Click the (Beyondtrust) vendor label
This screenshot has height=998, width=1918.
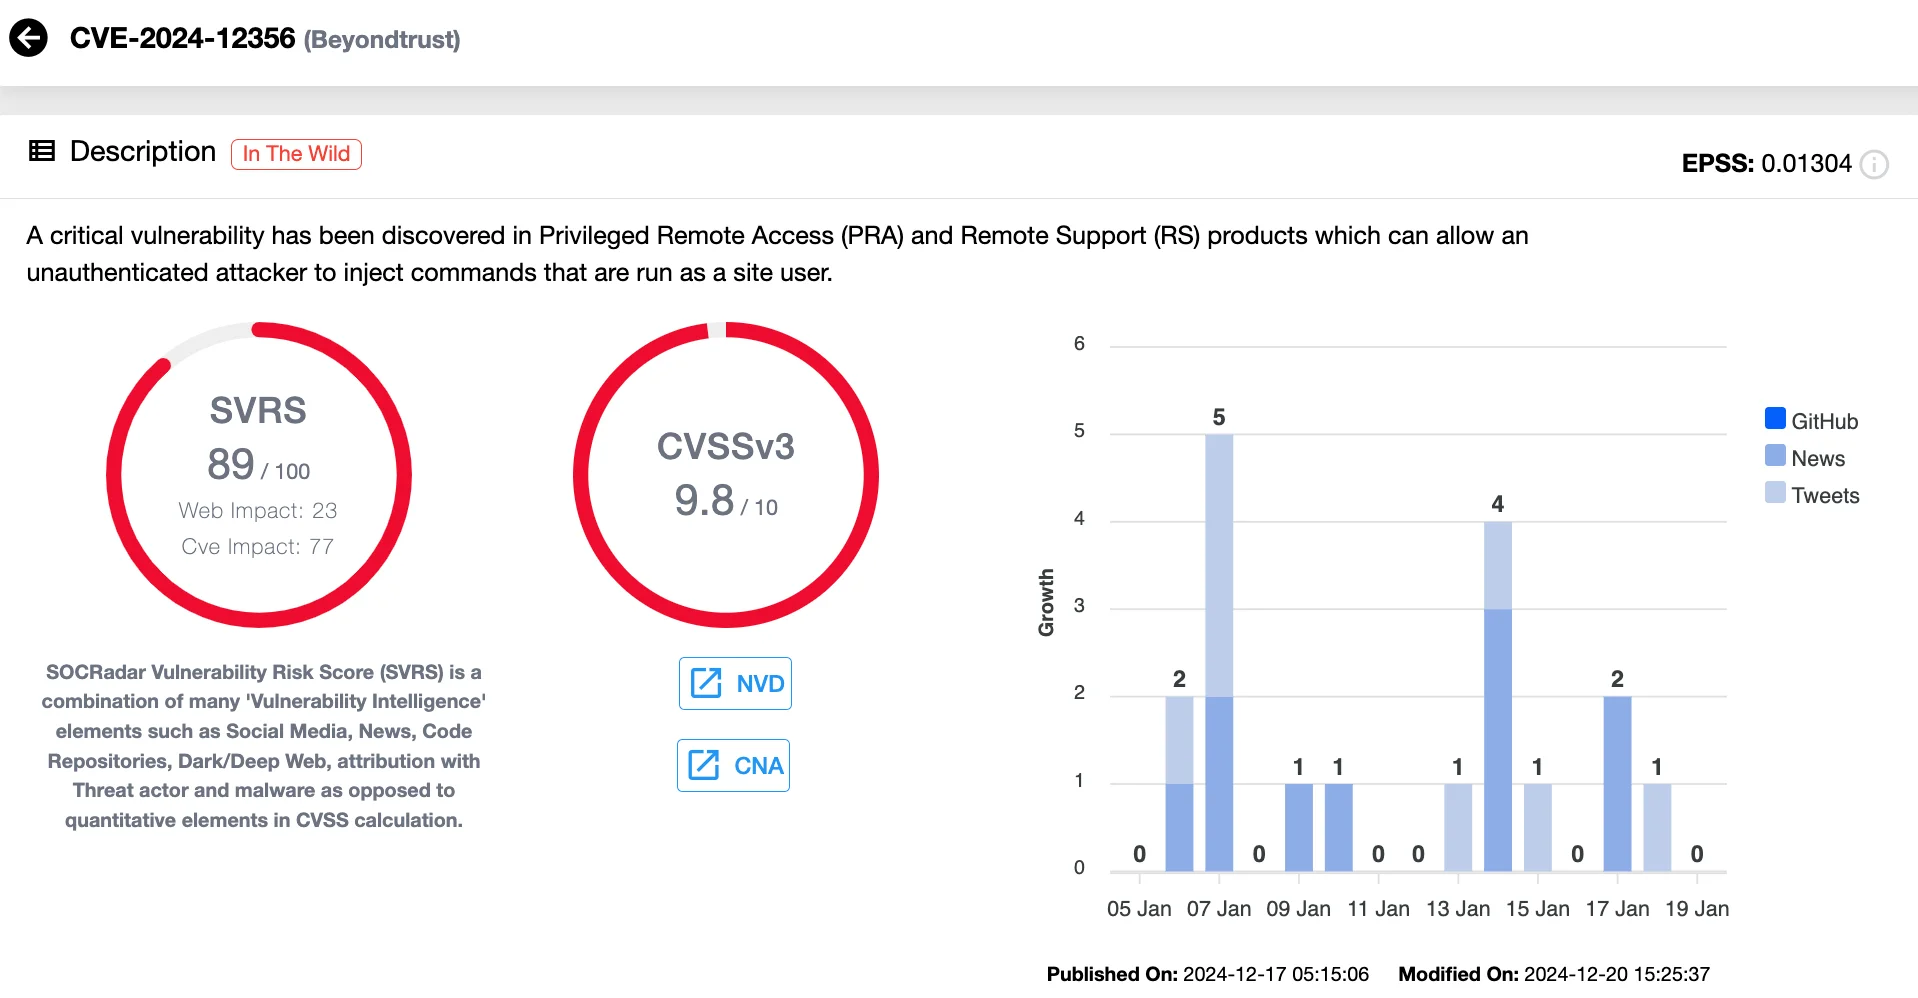point(382,40)
